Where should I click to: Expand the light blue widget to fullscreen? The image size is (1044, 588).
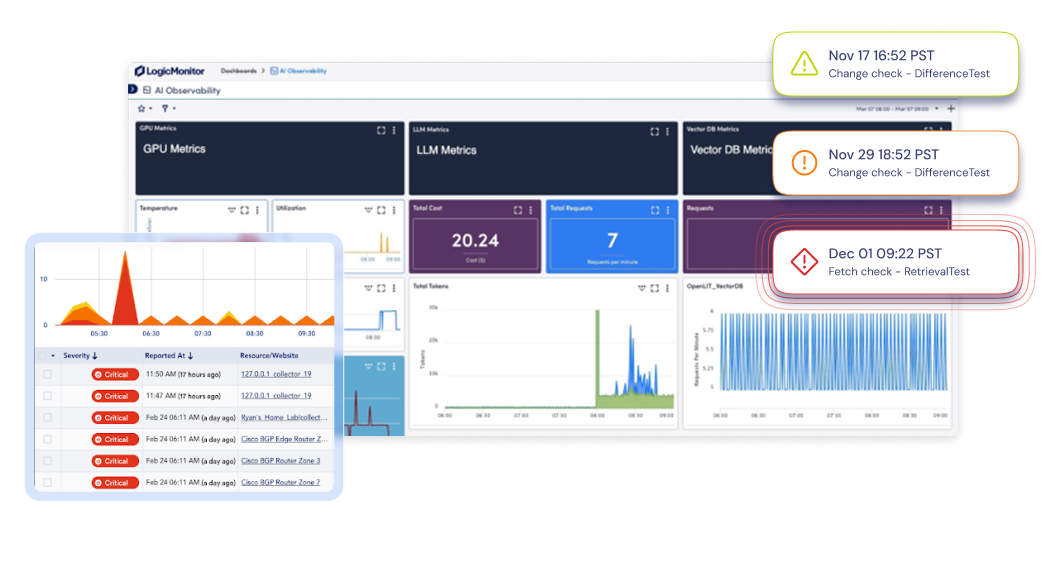[381, 366]
